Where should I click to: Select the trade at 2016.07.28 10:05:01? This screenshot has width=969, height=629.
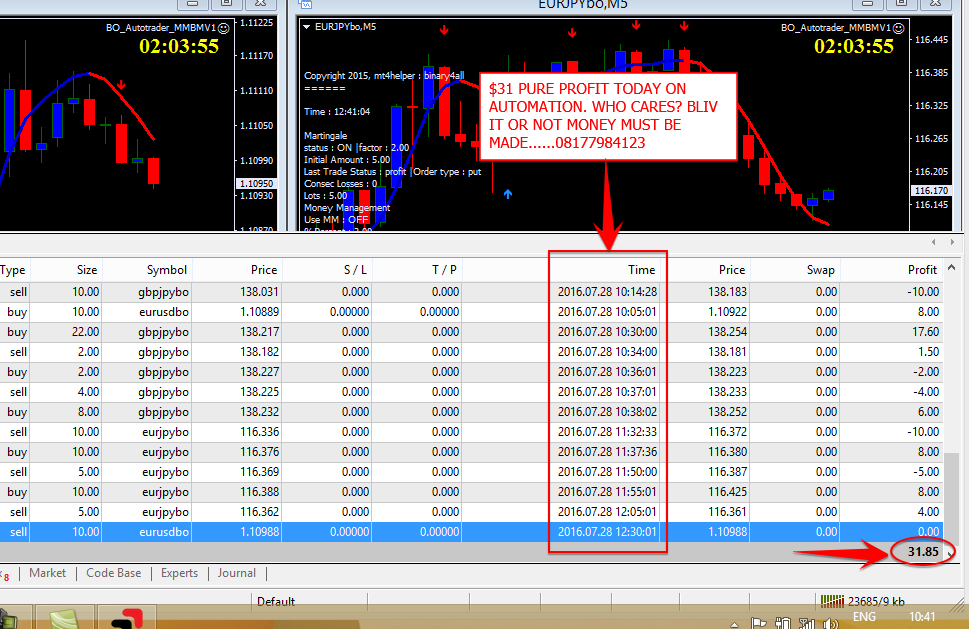(x=470, y=312)
